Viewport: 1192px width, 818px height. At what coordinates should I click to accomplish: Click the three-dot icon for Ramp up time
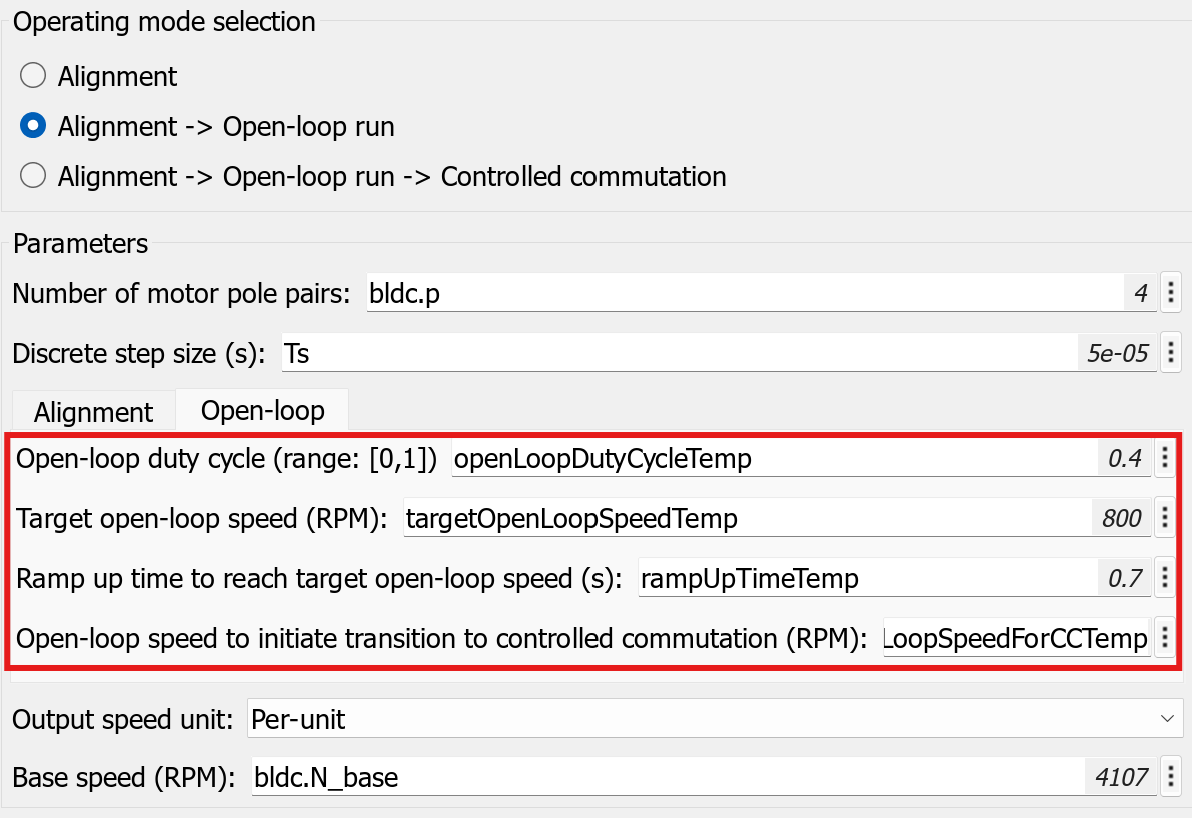pos(1164,578)
